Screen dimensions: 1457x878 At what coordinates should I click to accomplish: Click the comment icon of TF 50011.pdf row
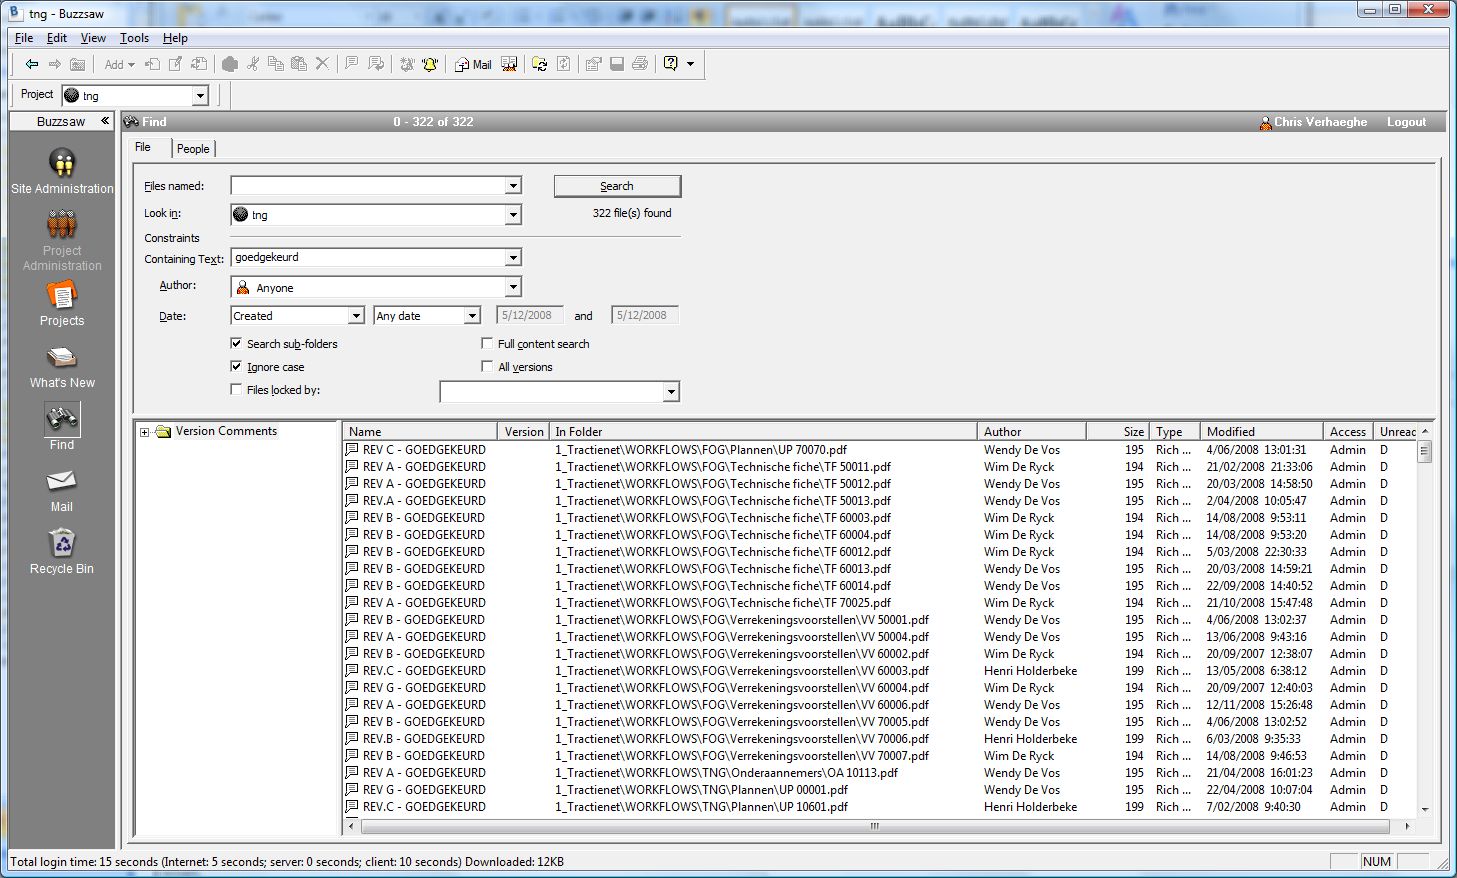tap(352, 467)
